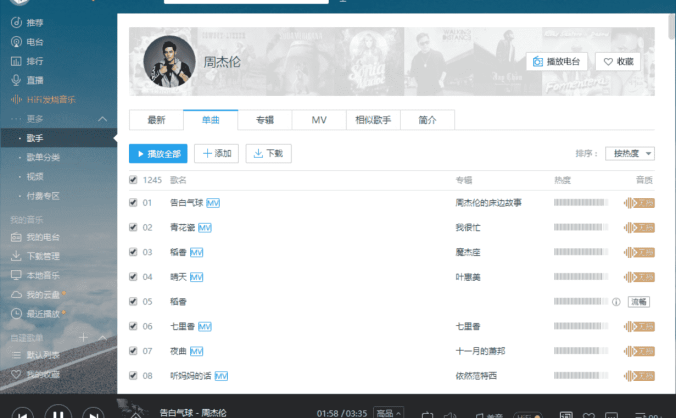Uncheck the checkbox for song 01 告白气球

point(133,203)
